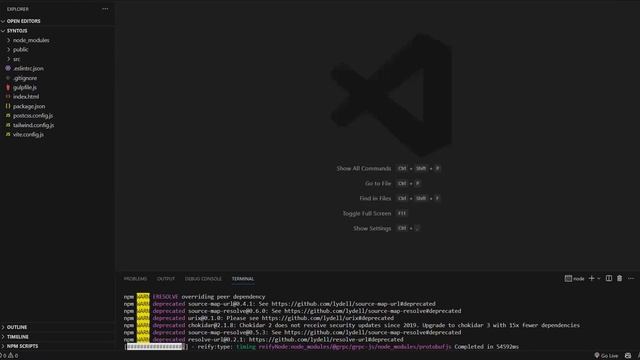Open the new terminal launch profile dropdown
Screen dimensions: 640x360
pyautogui.click(x=599, y=279)
